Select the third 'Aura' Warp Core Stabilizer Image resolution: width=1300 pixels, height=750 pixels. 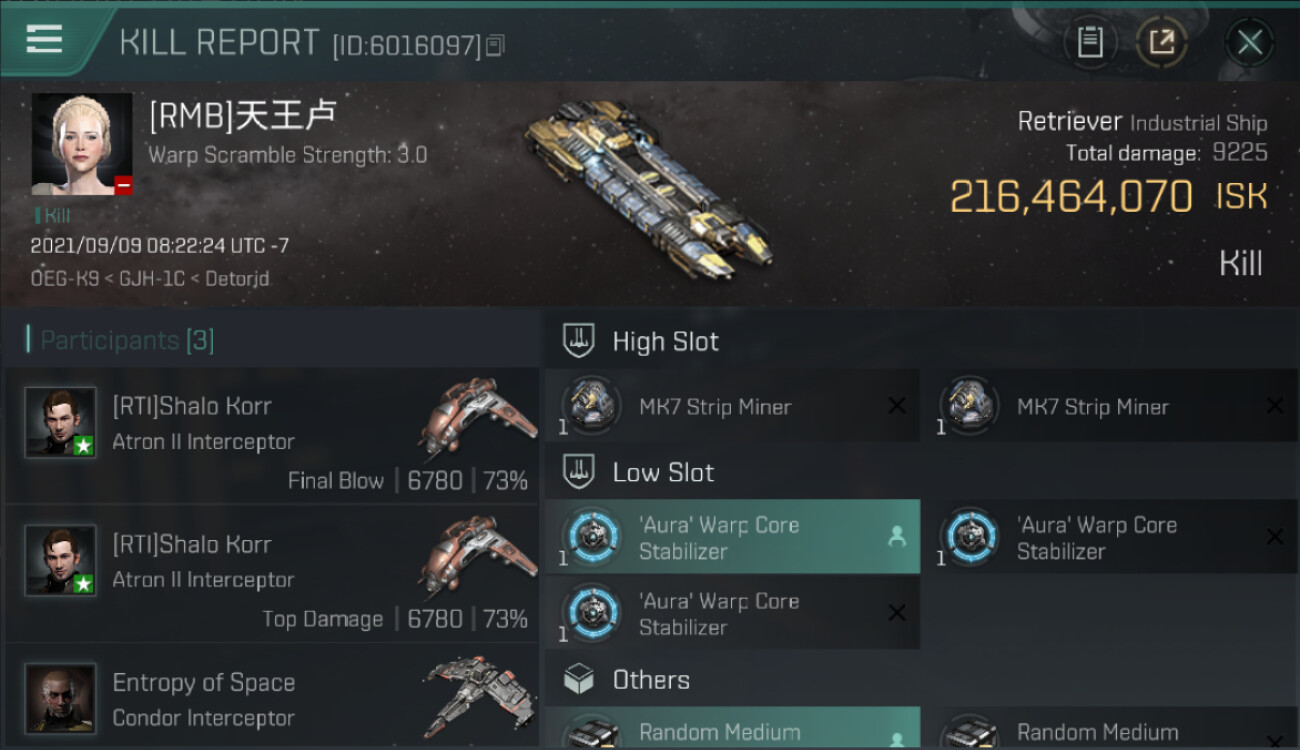coord(733,613)
